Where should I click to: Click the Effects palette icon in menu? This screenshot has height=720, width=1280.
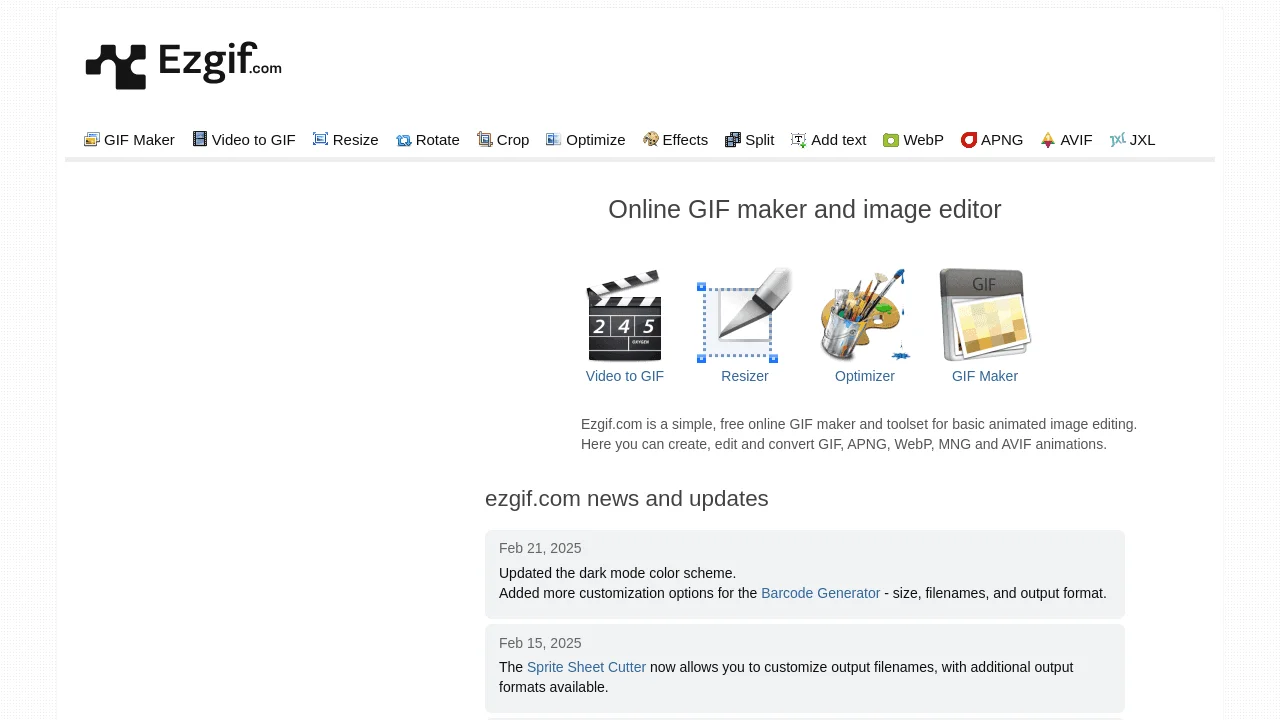651,140
